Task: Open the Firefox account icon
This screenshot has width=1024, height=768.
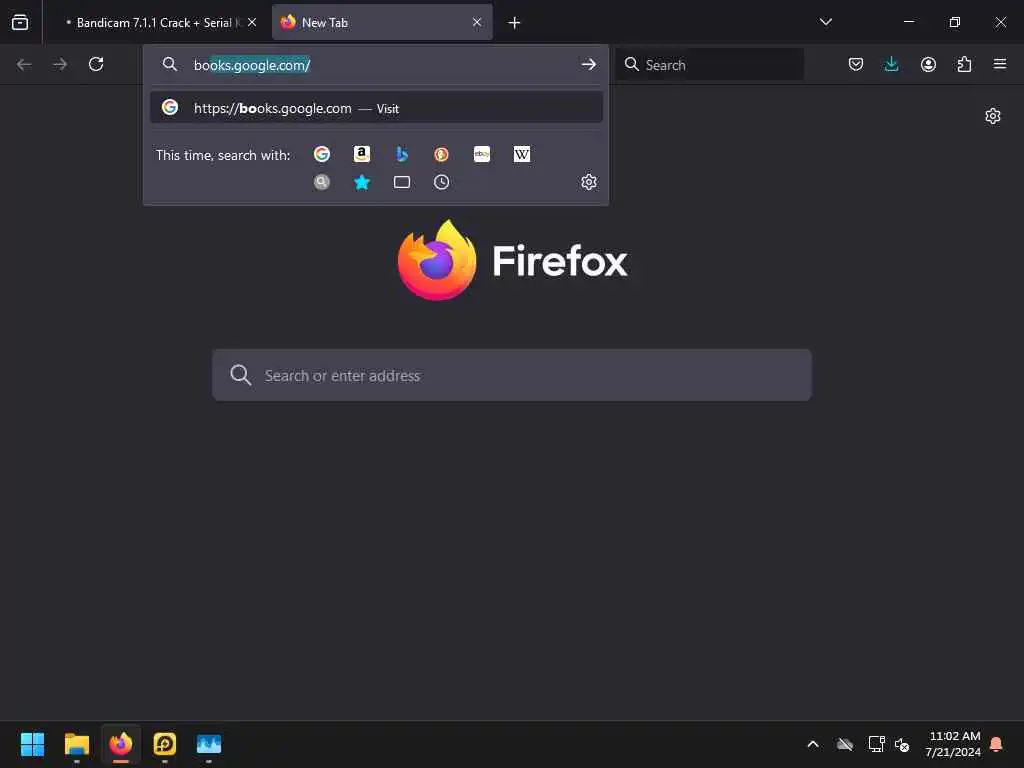Action: (928, 64)
